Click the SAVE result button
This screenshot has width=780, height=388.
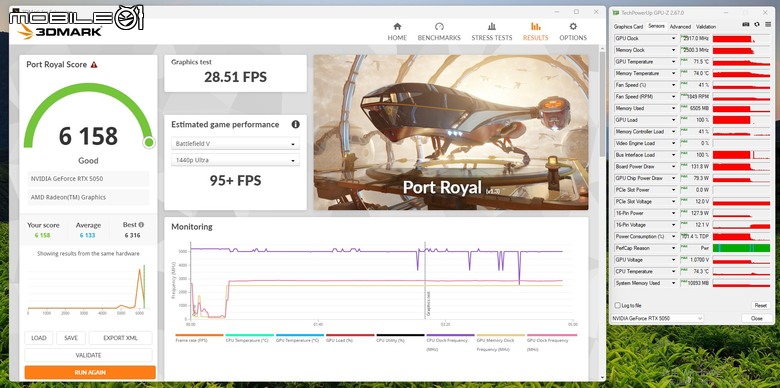71,338
